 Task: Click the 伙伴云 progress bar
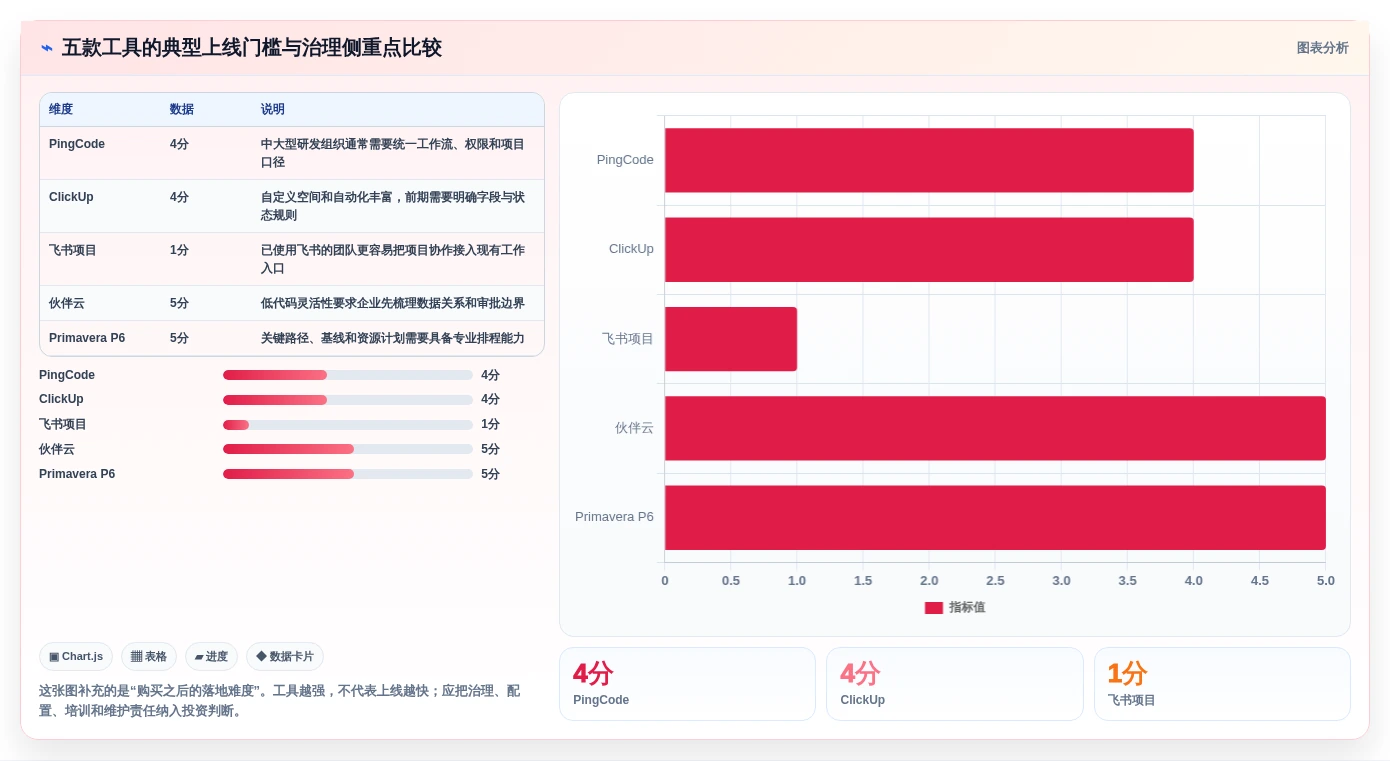coord(348,449)
